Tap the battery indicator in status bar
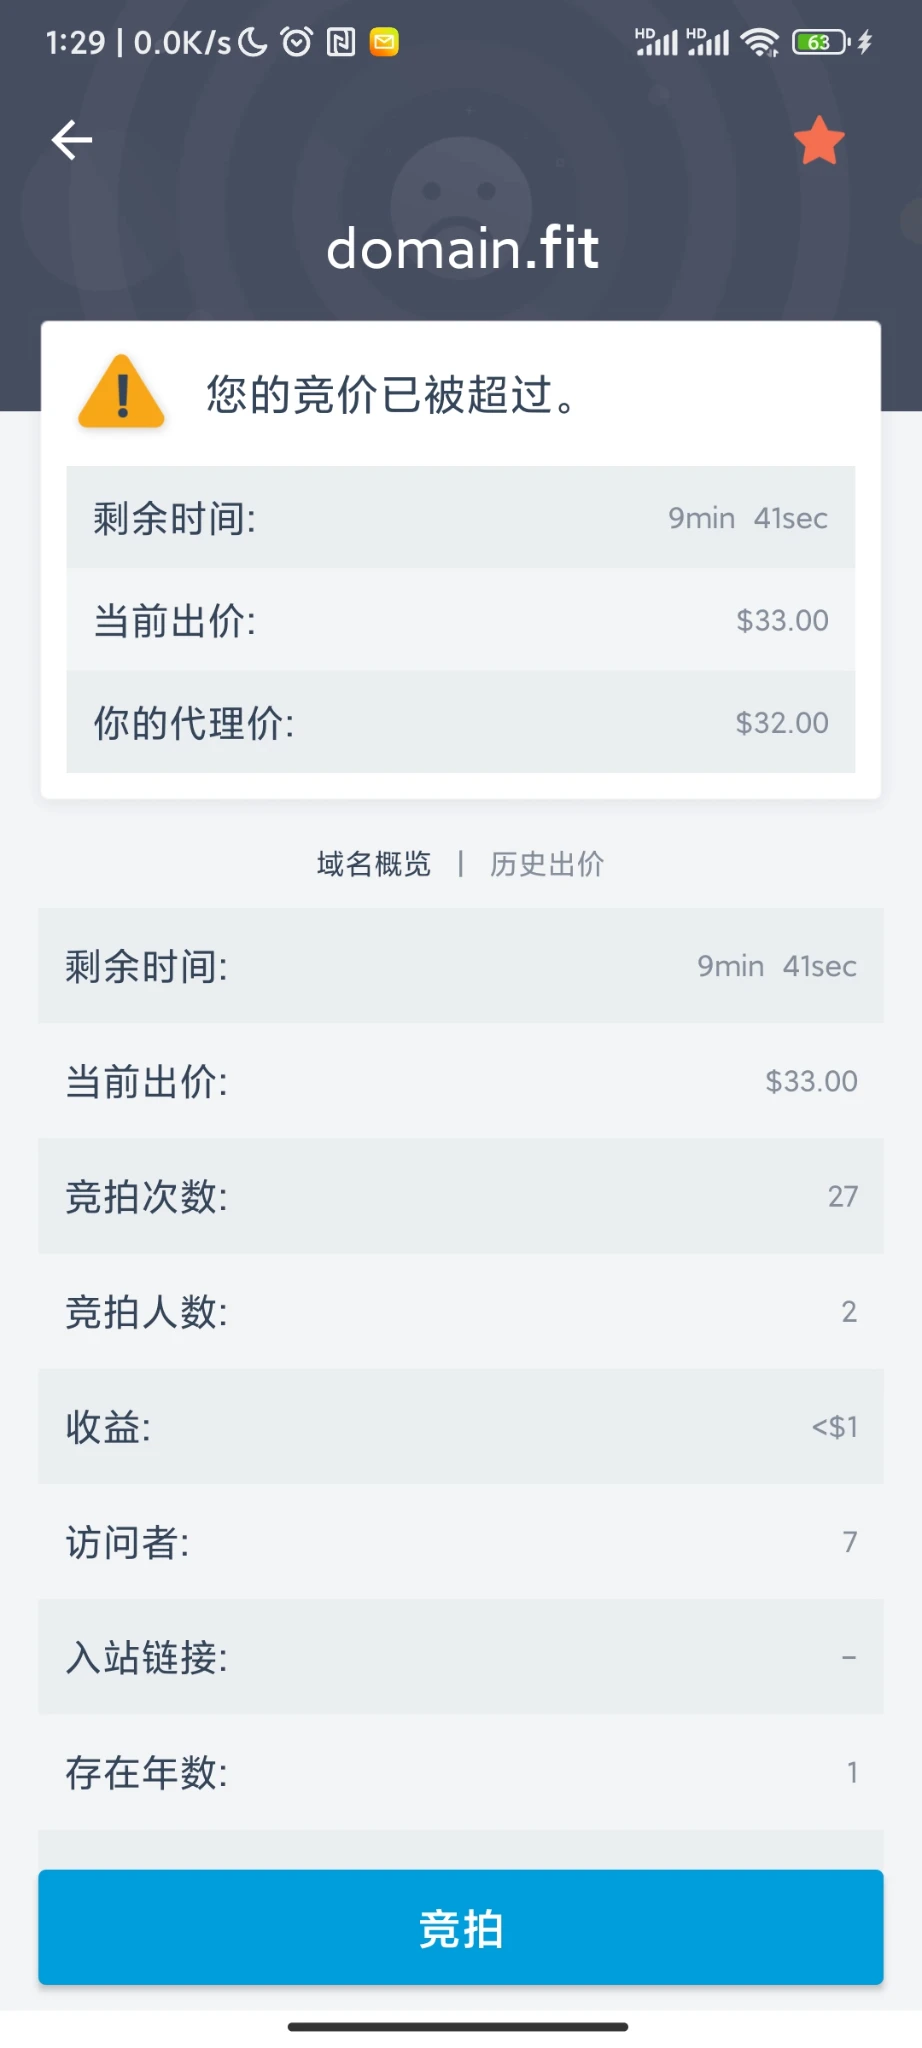This screenshot has height=2048, width=922. click(x=820, y=42)
